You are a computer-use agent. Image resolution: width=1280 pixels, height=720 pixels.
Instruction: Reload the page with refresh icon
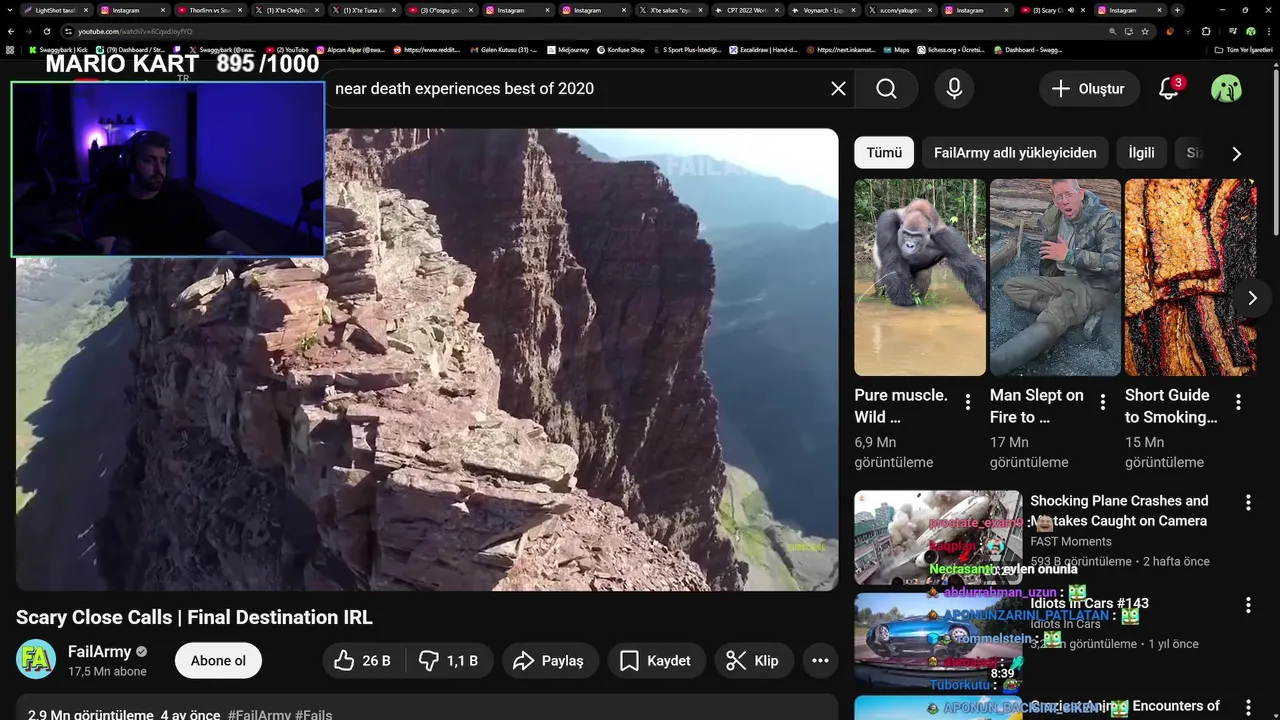click(x=47, y=31)
